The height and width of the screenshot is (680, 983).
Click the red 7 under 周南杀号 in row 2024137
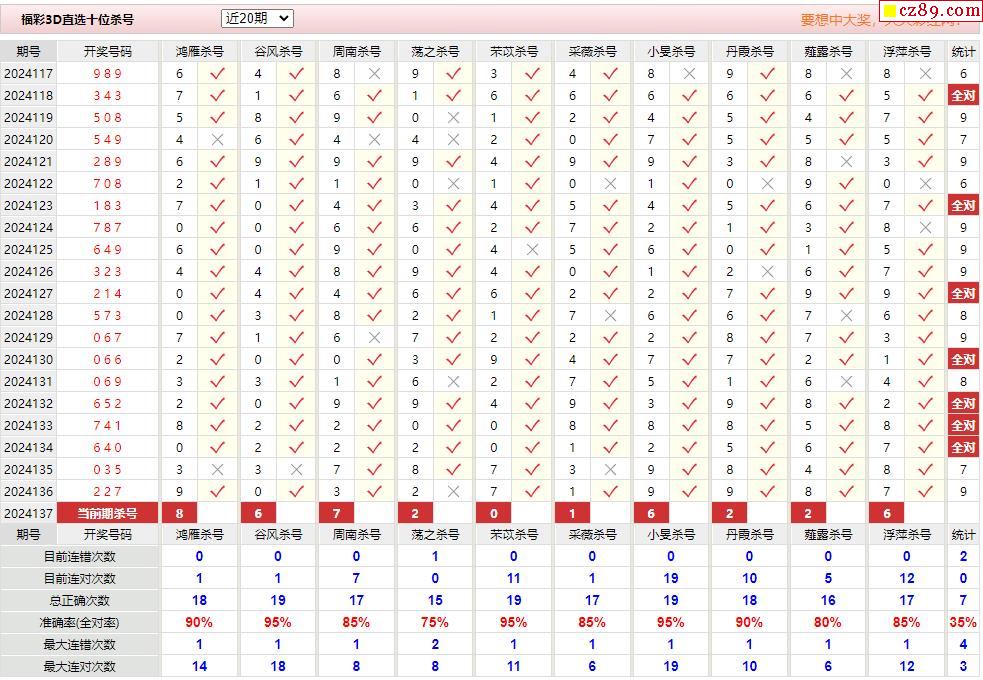[337, 513]
